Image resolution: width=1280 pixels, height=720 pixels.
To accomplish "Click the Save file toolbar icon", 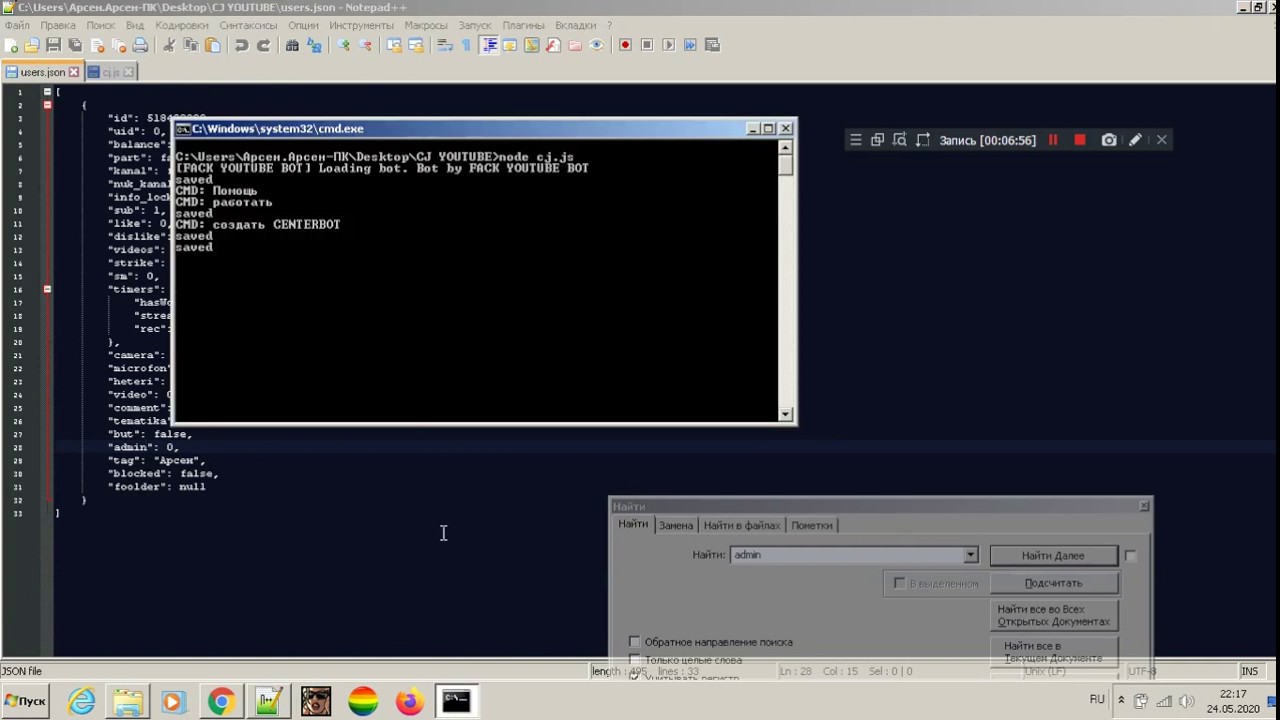I will click(x=54, y=45).
